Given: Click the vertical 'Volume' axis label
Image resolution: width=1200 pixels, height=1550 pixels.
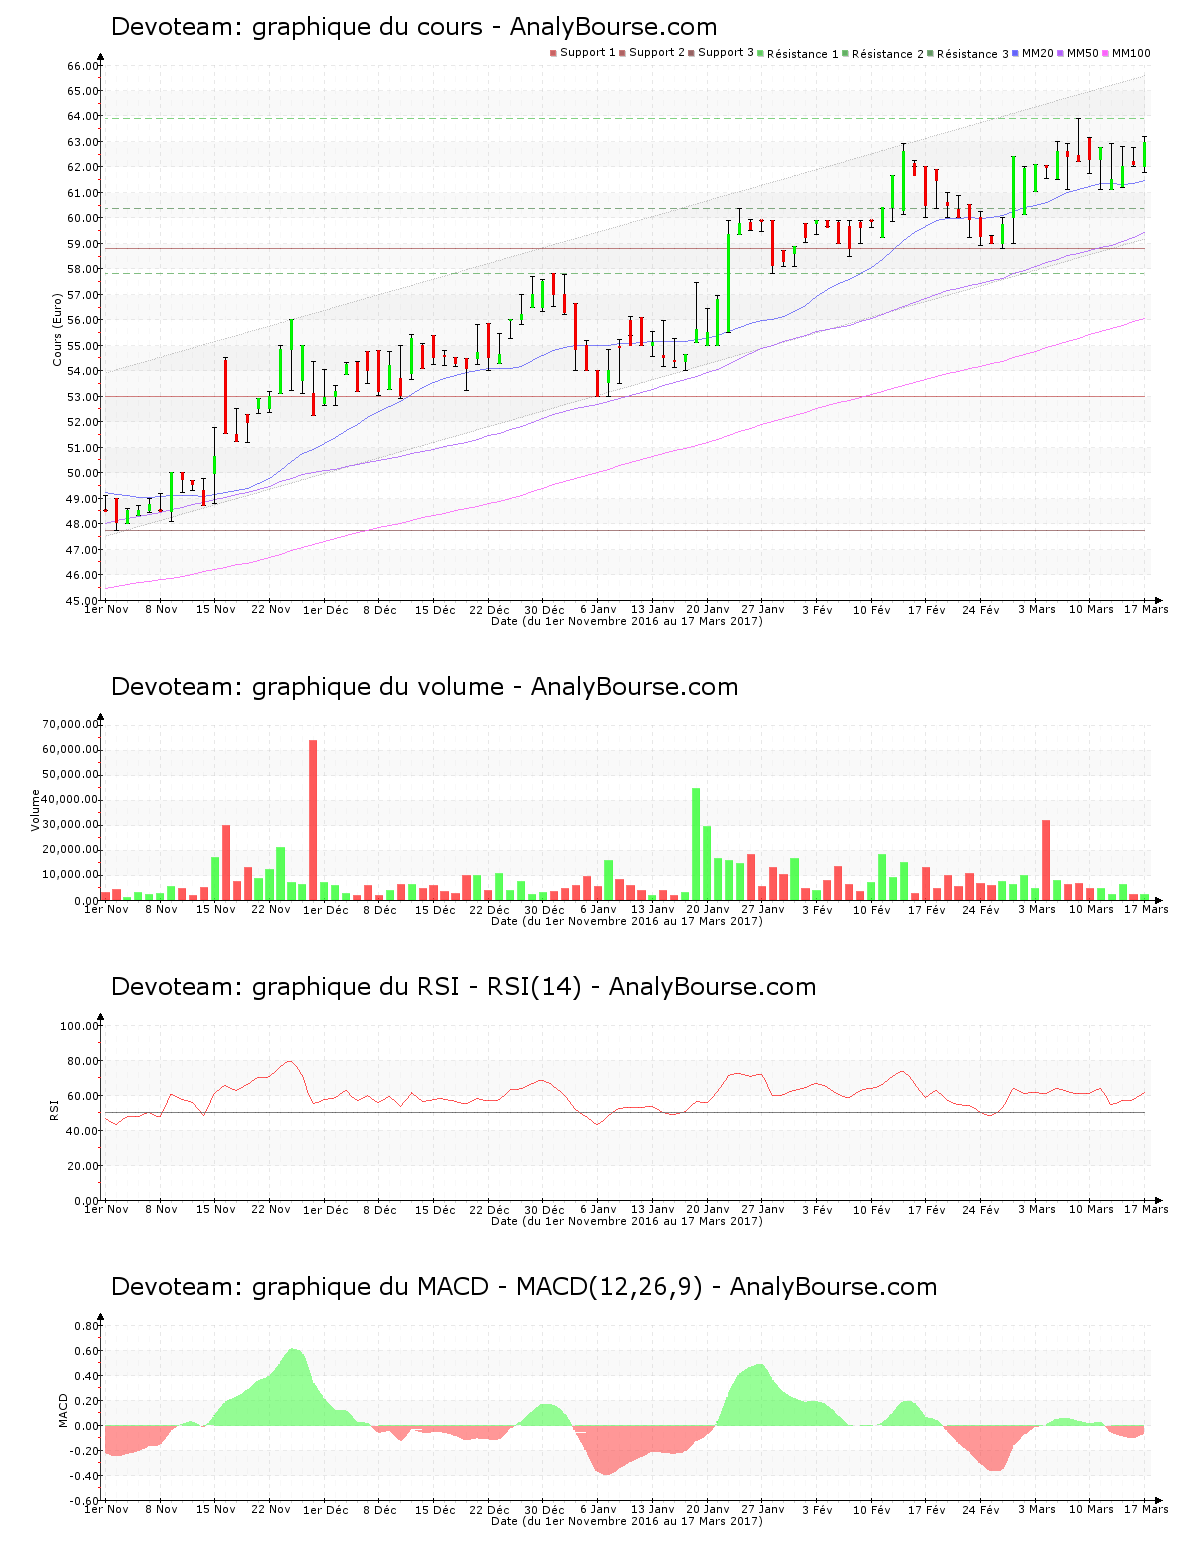Looking at the screenshot, I should pos(36,810).
